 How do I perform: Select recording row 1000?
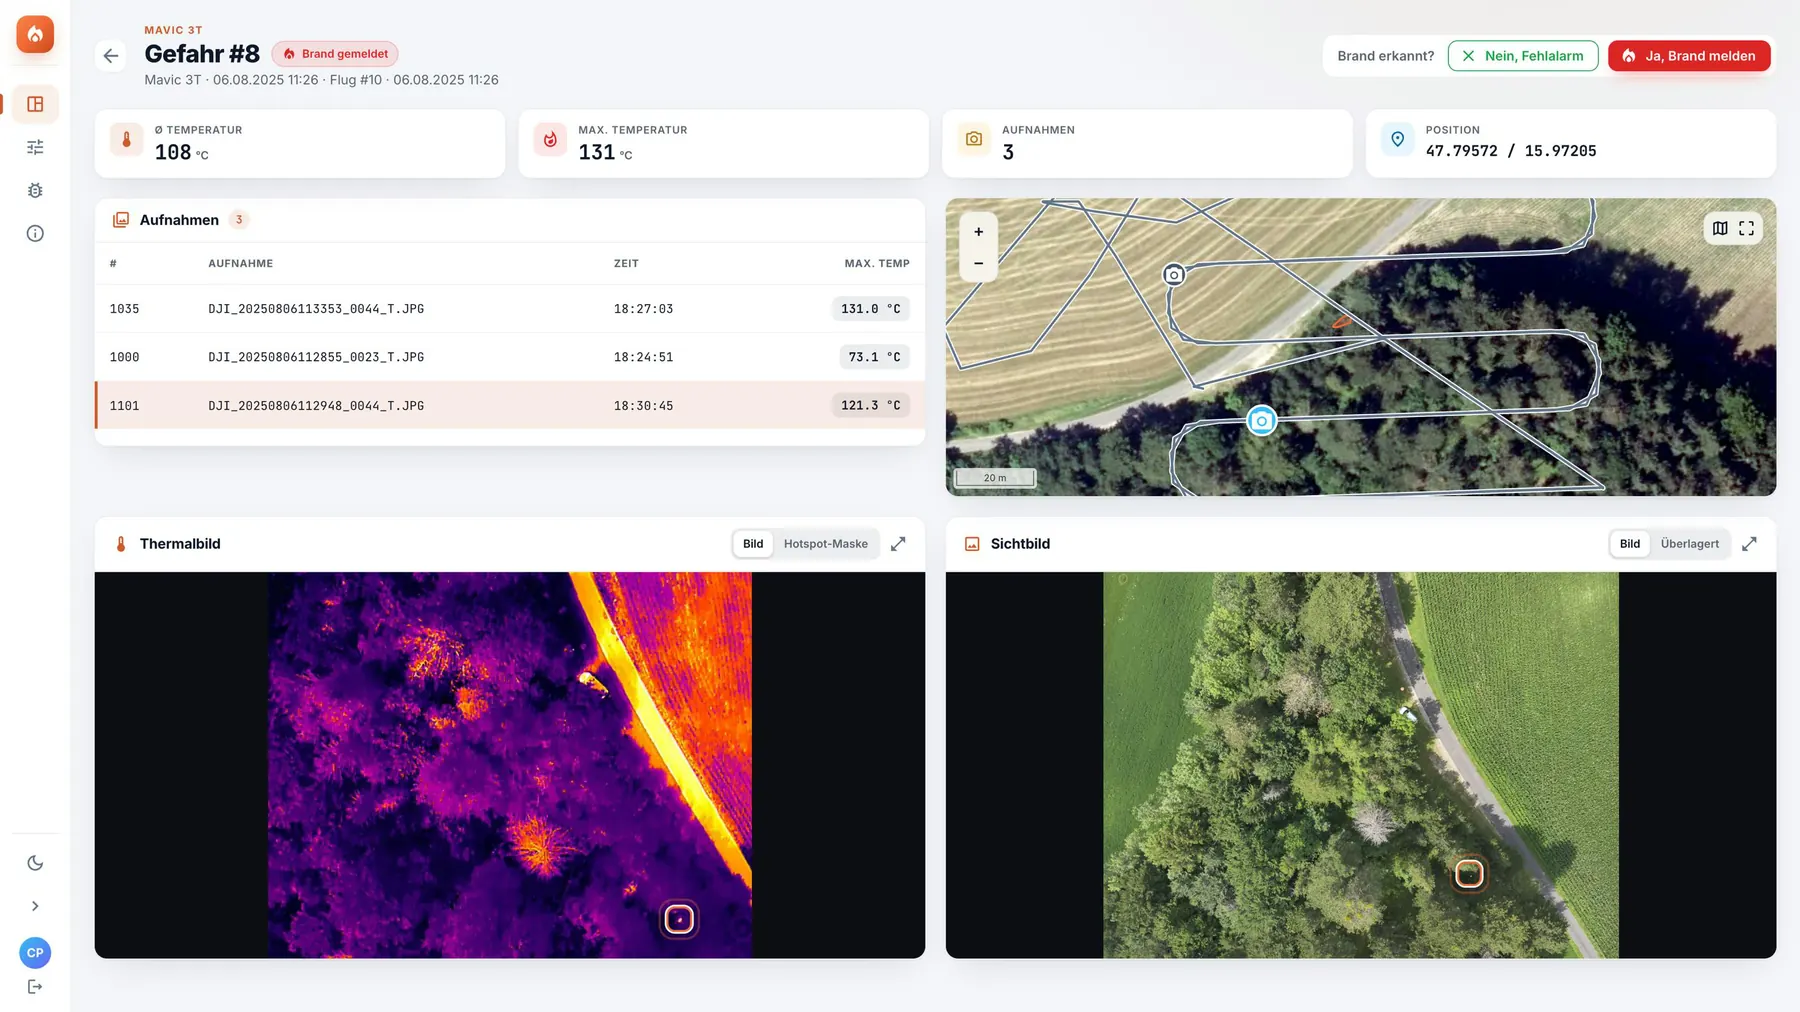pyautogui.click(x=510, y=357)
